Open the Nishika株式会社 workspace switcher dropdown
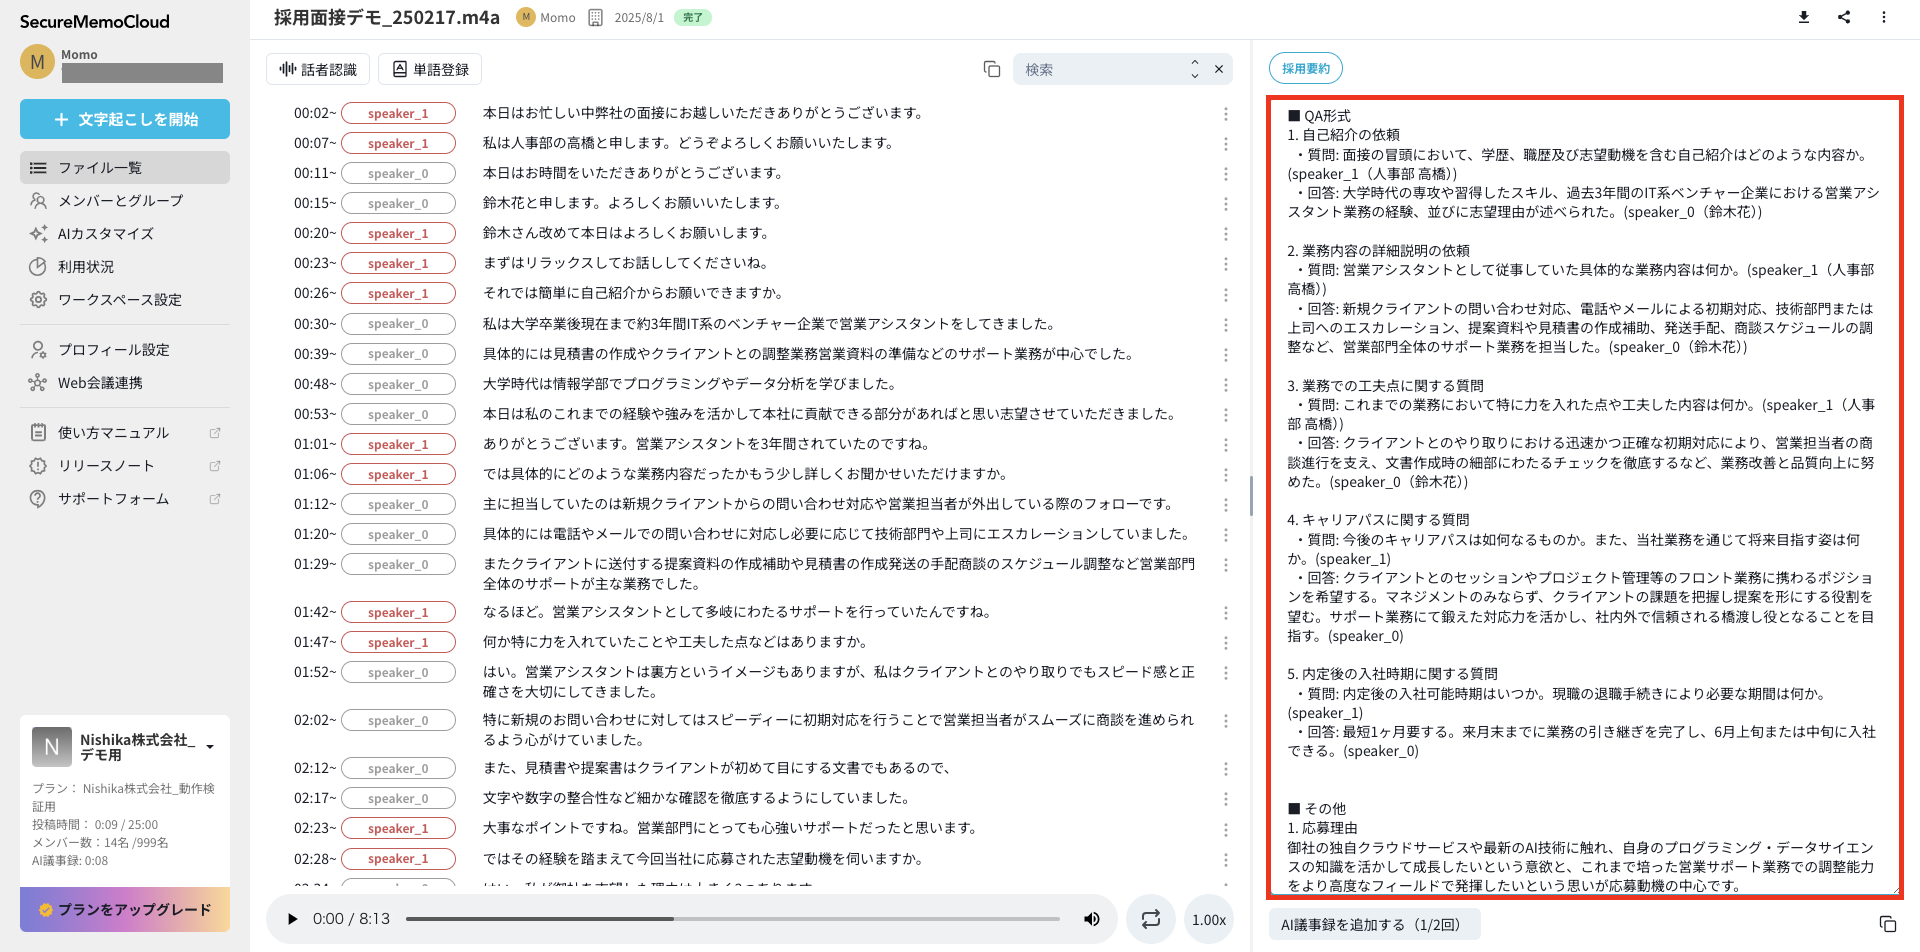 (209, 745)
